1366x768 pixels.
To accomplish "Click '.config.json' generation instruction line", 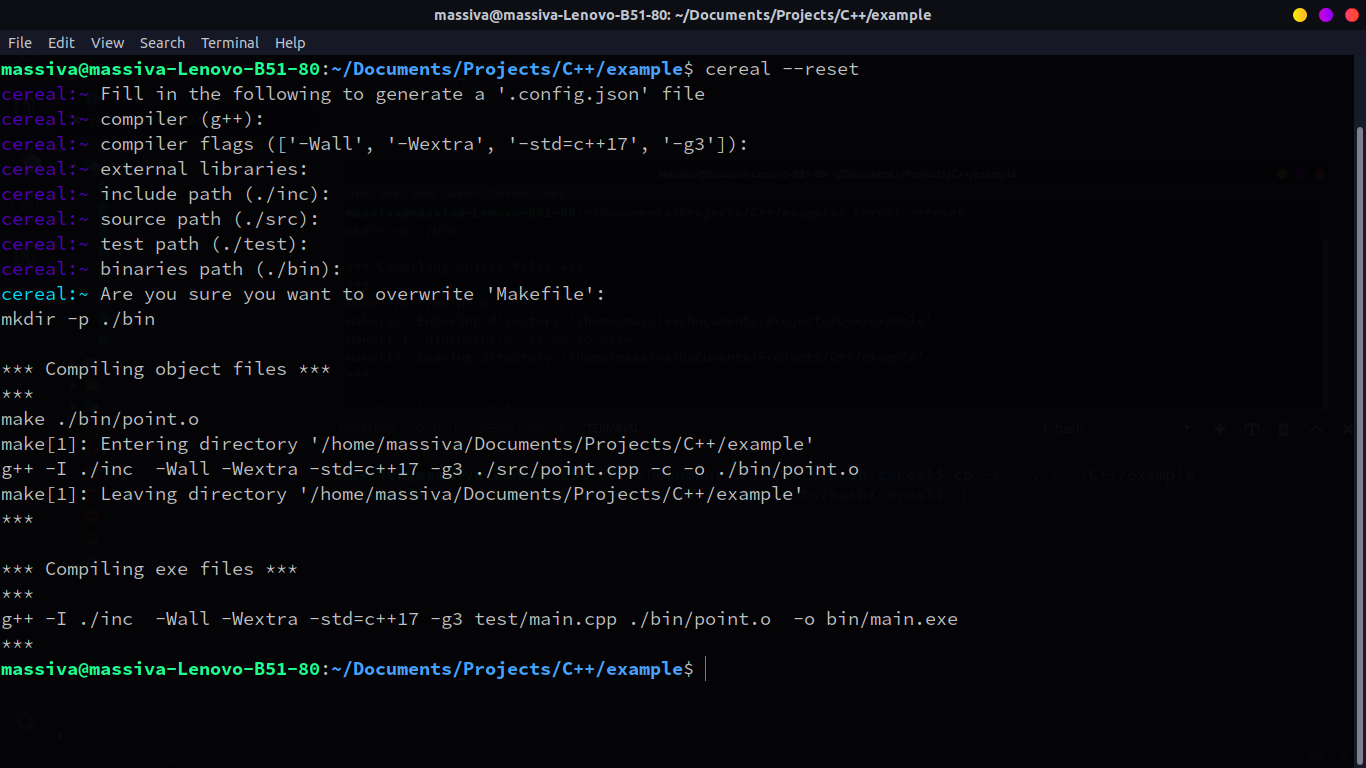I will point(353,94).
